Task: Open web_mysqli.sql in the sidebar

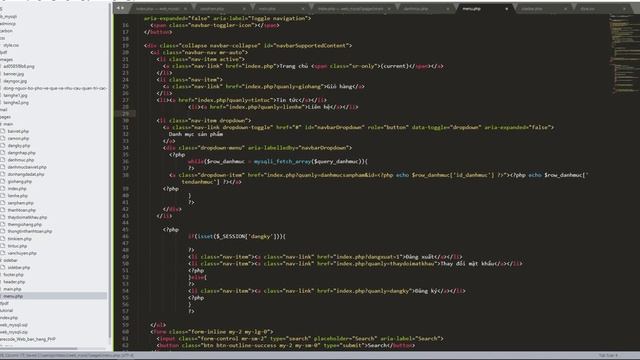Action: pos(14,325)
